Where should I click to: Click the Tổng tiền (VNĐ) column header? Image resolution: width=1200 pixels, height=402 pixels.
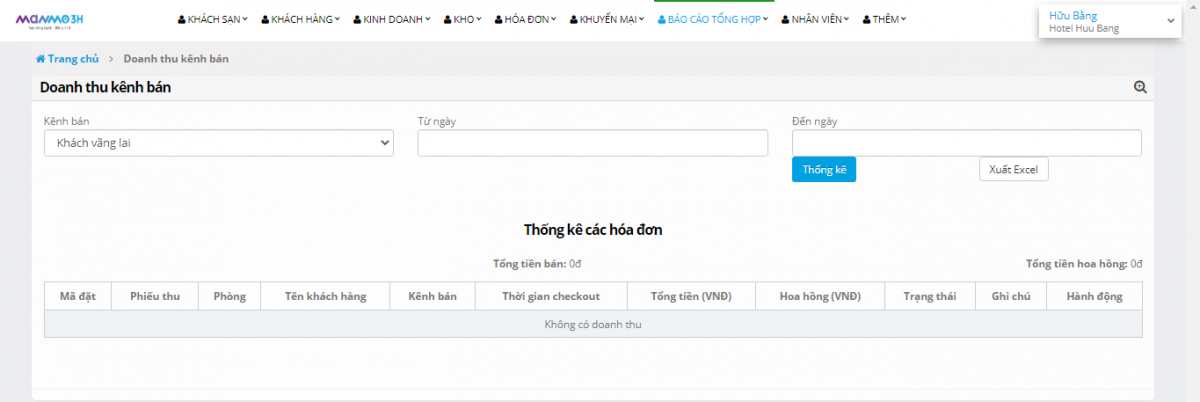pyautogui.click(x=690, y=296)
